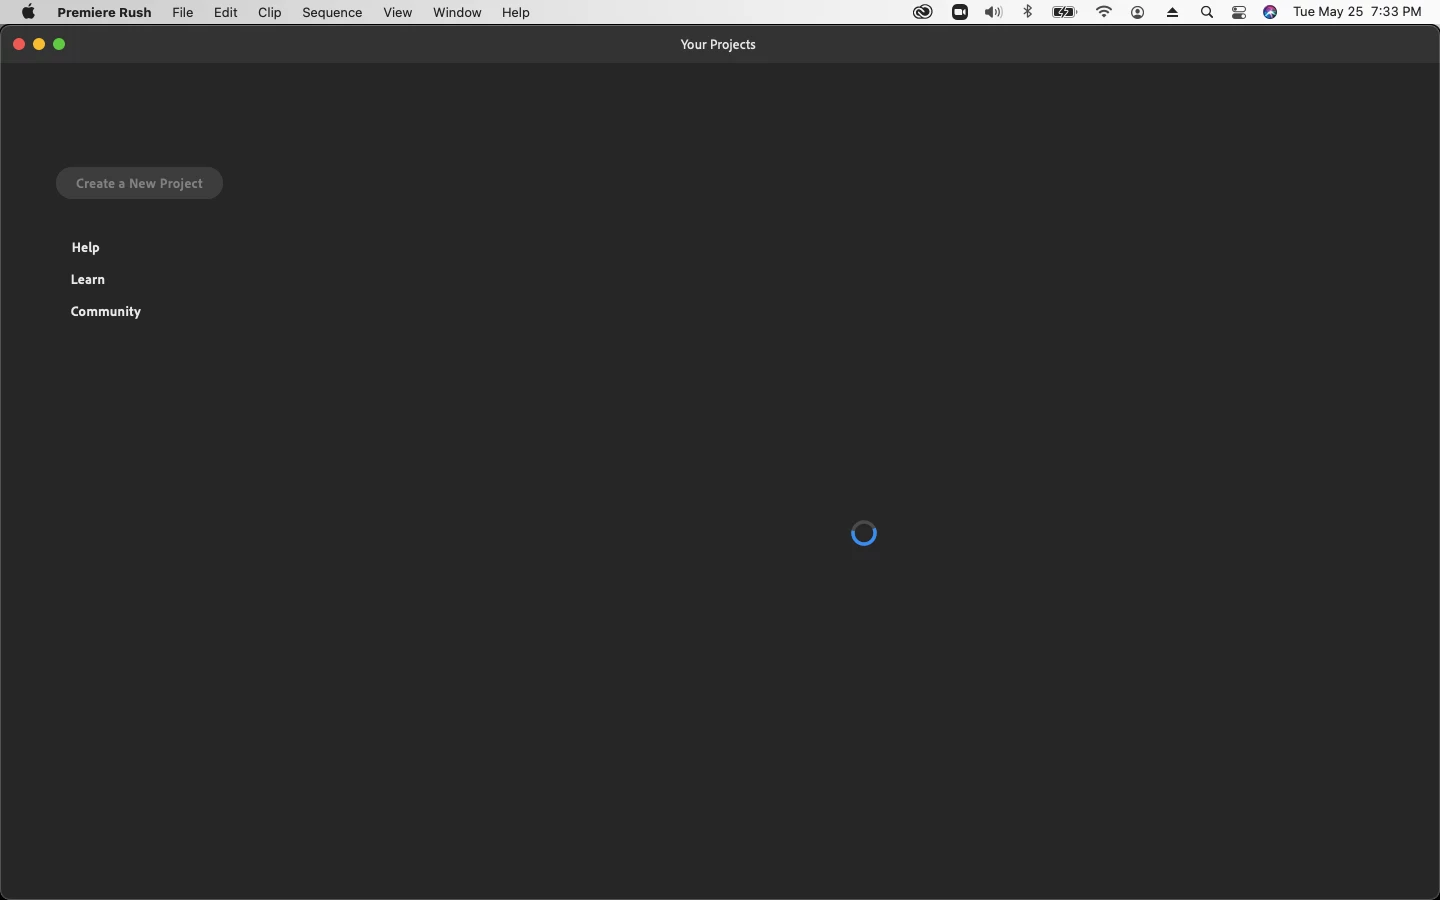Open the File menu
This screenshot has width=1440, height=900.
(x=183, y=12)
